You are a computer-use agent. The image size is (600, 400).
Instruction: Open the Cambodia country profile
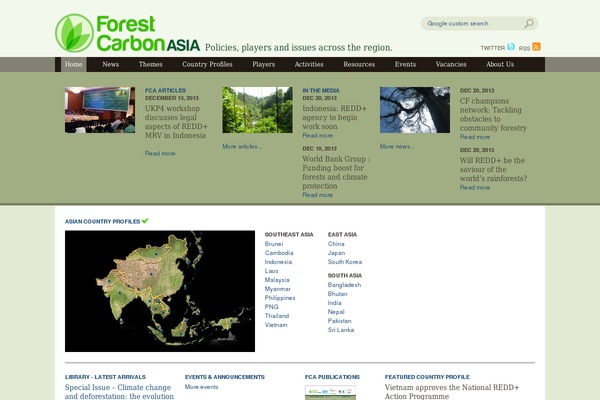[x=279, y=253]
